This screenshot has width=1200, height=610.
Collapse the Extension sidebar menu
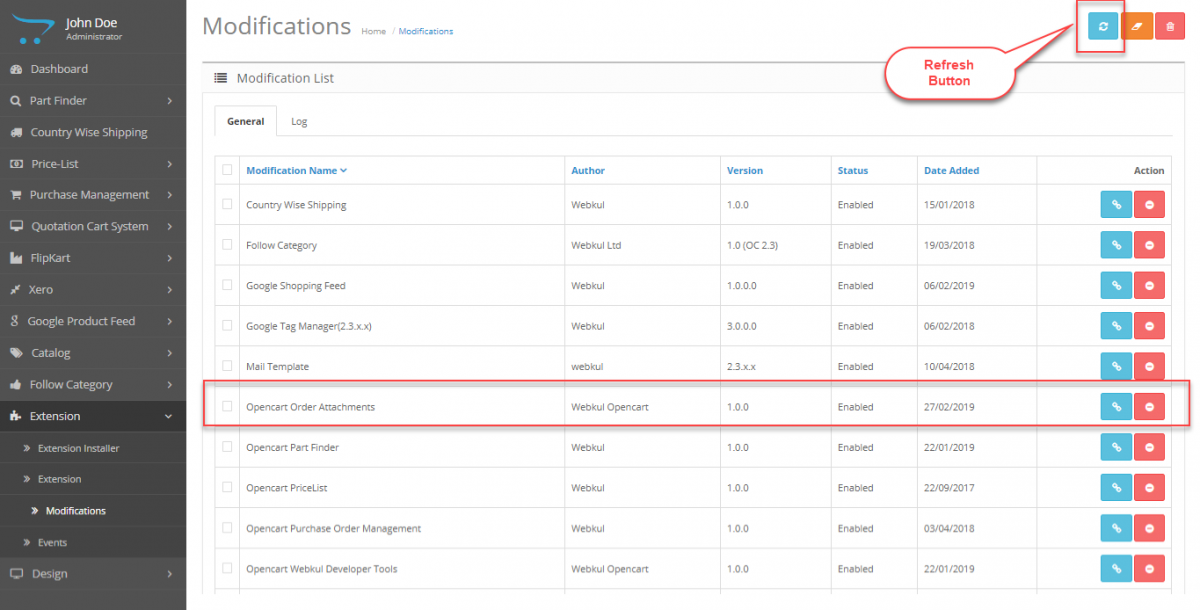(x=55, y=415)
